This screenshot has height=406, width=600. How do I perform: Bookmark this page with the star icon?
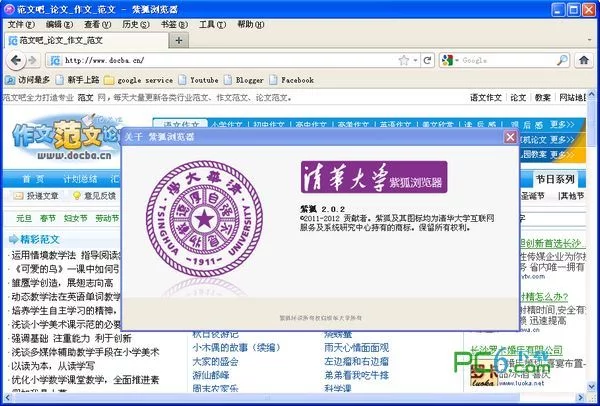[404, 60]
